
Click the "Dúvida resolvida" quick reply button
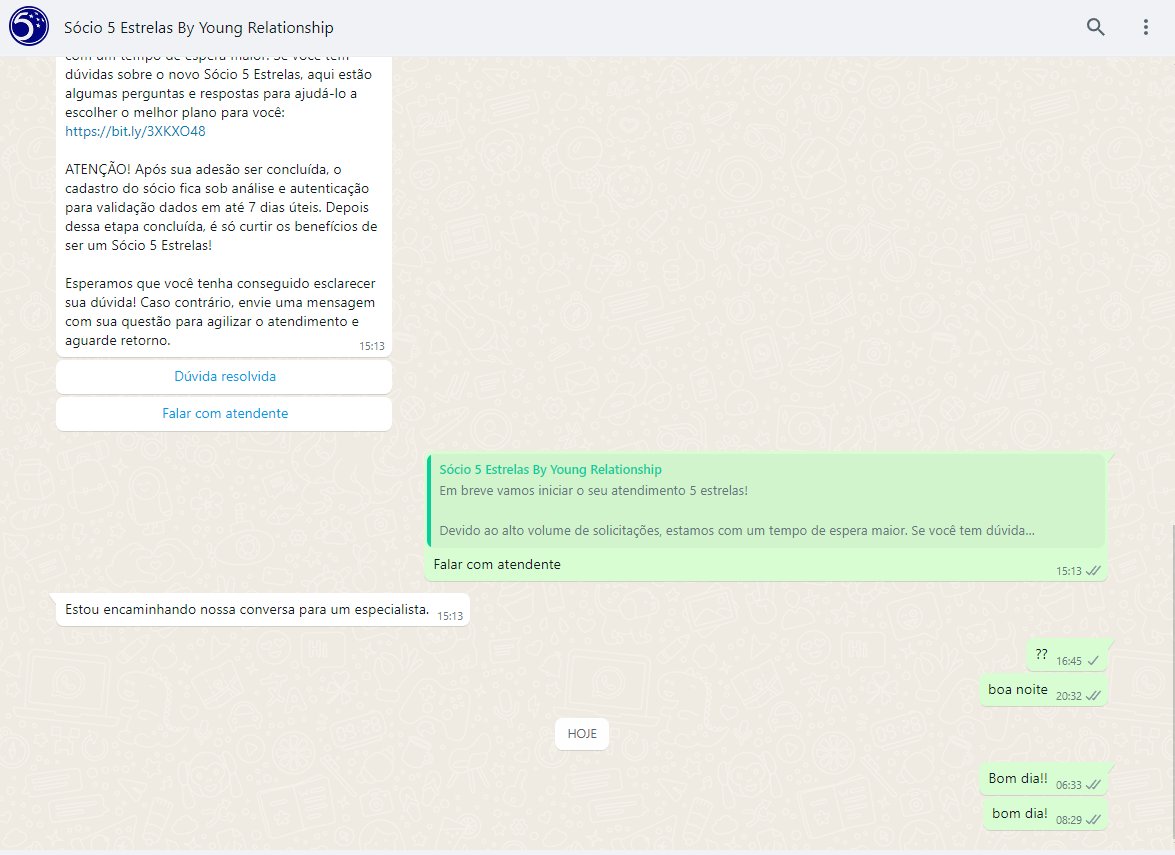(224, 377)
